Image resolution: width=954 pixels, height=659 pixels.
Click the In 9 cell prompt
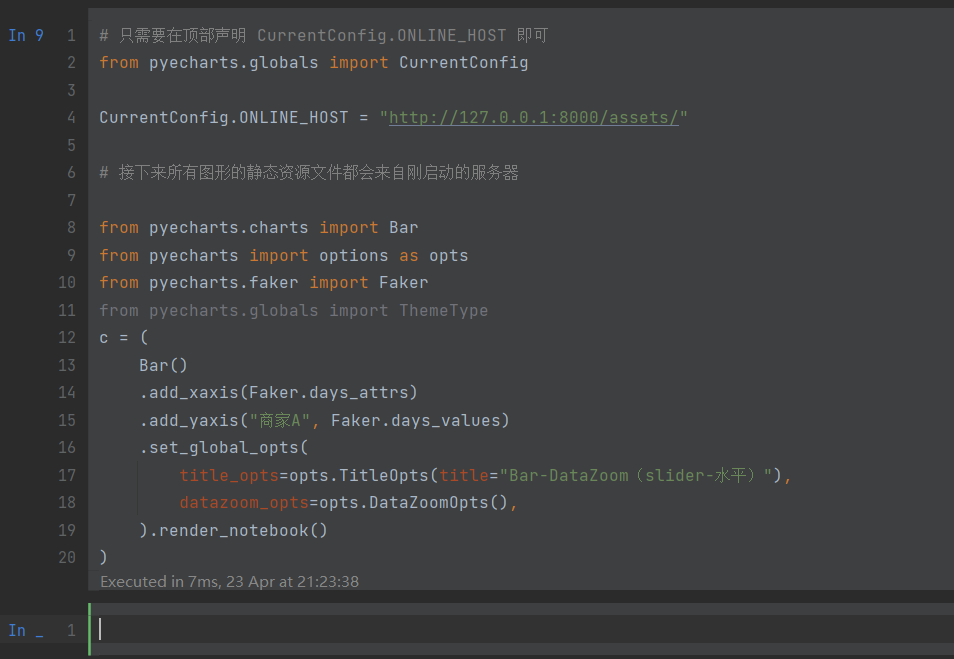(27, 35)
